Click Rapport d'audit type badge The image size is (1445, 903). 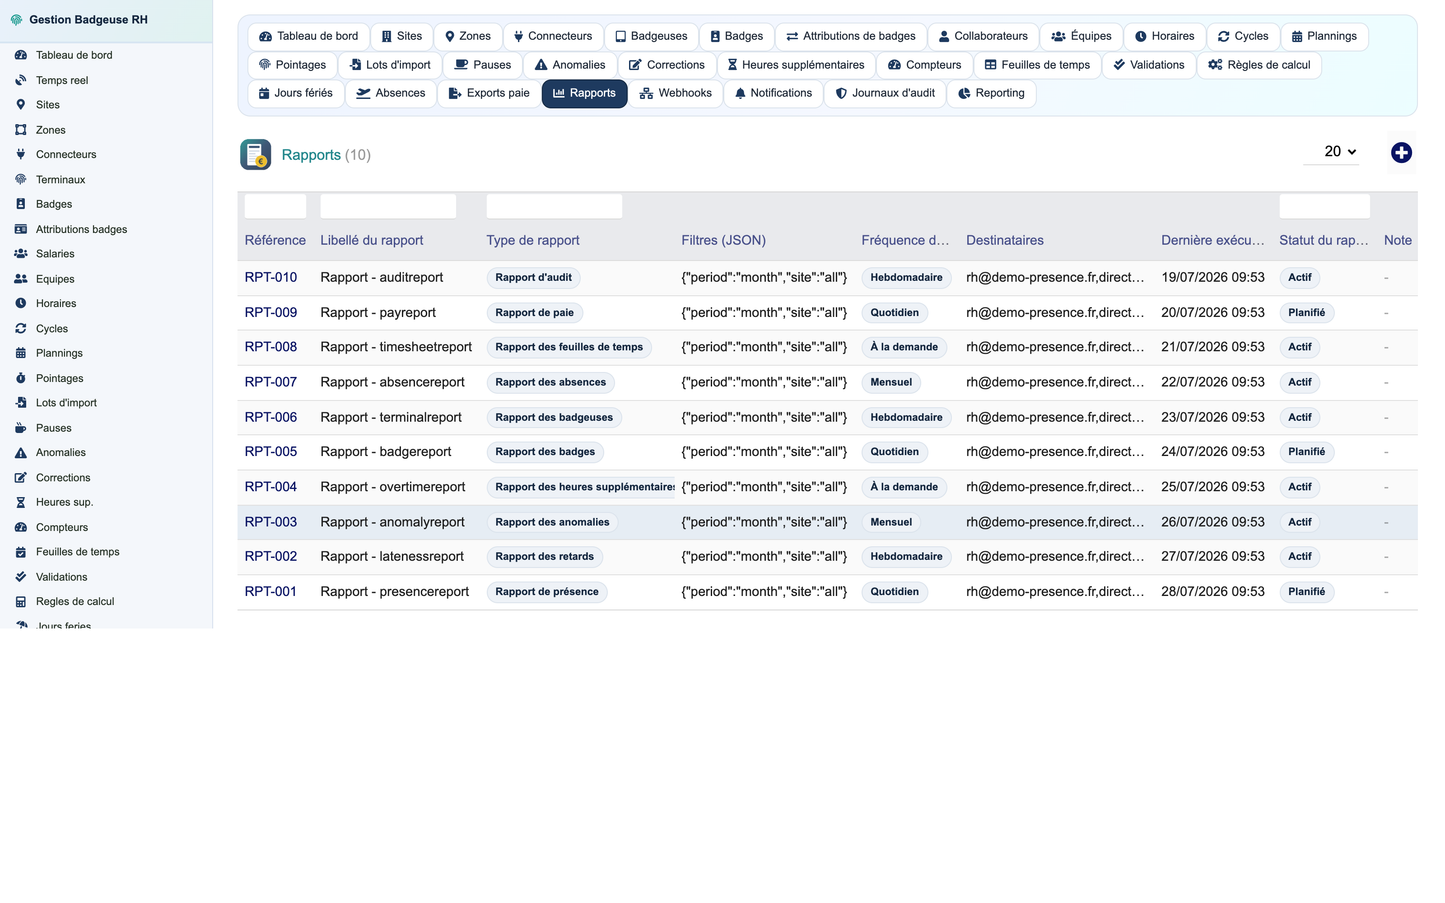tap(534, 278)
